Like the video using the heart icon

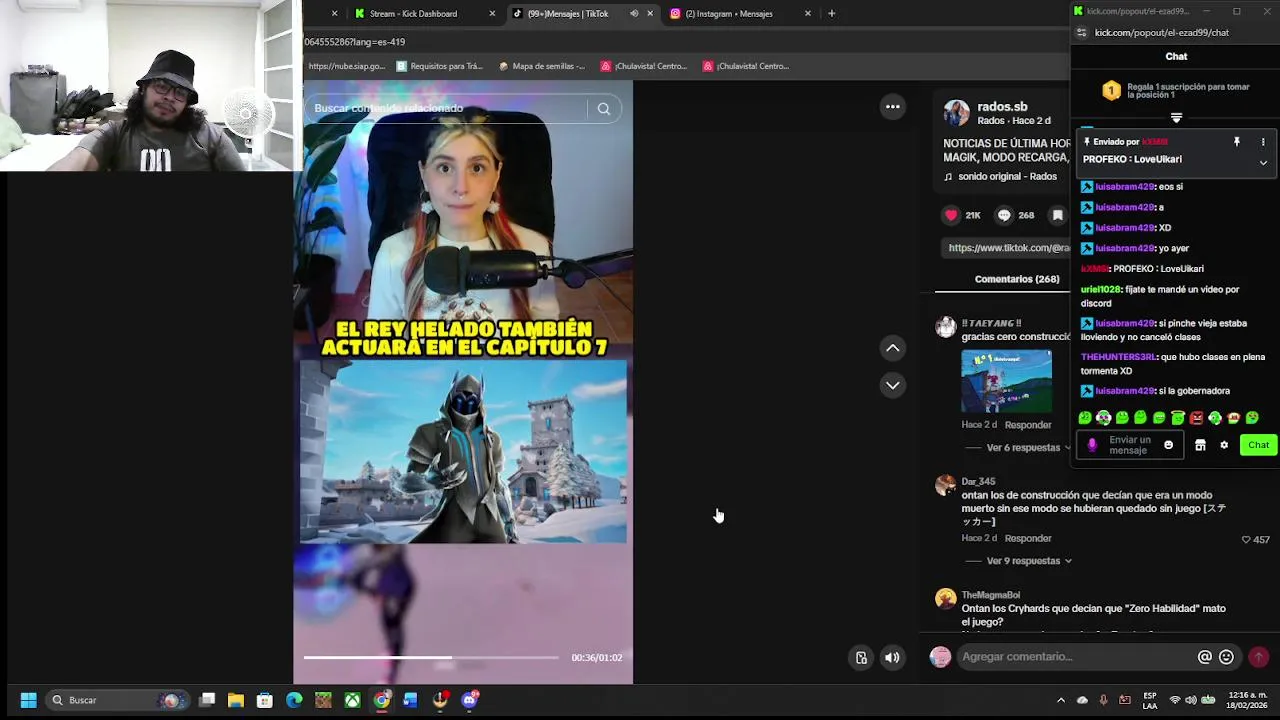pyautogui.click(x=951, y=215)
